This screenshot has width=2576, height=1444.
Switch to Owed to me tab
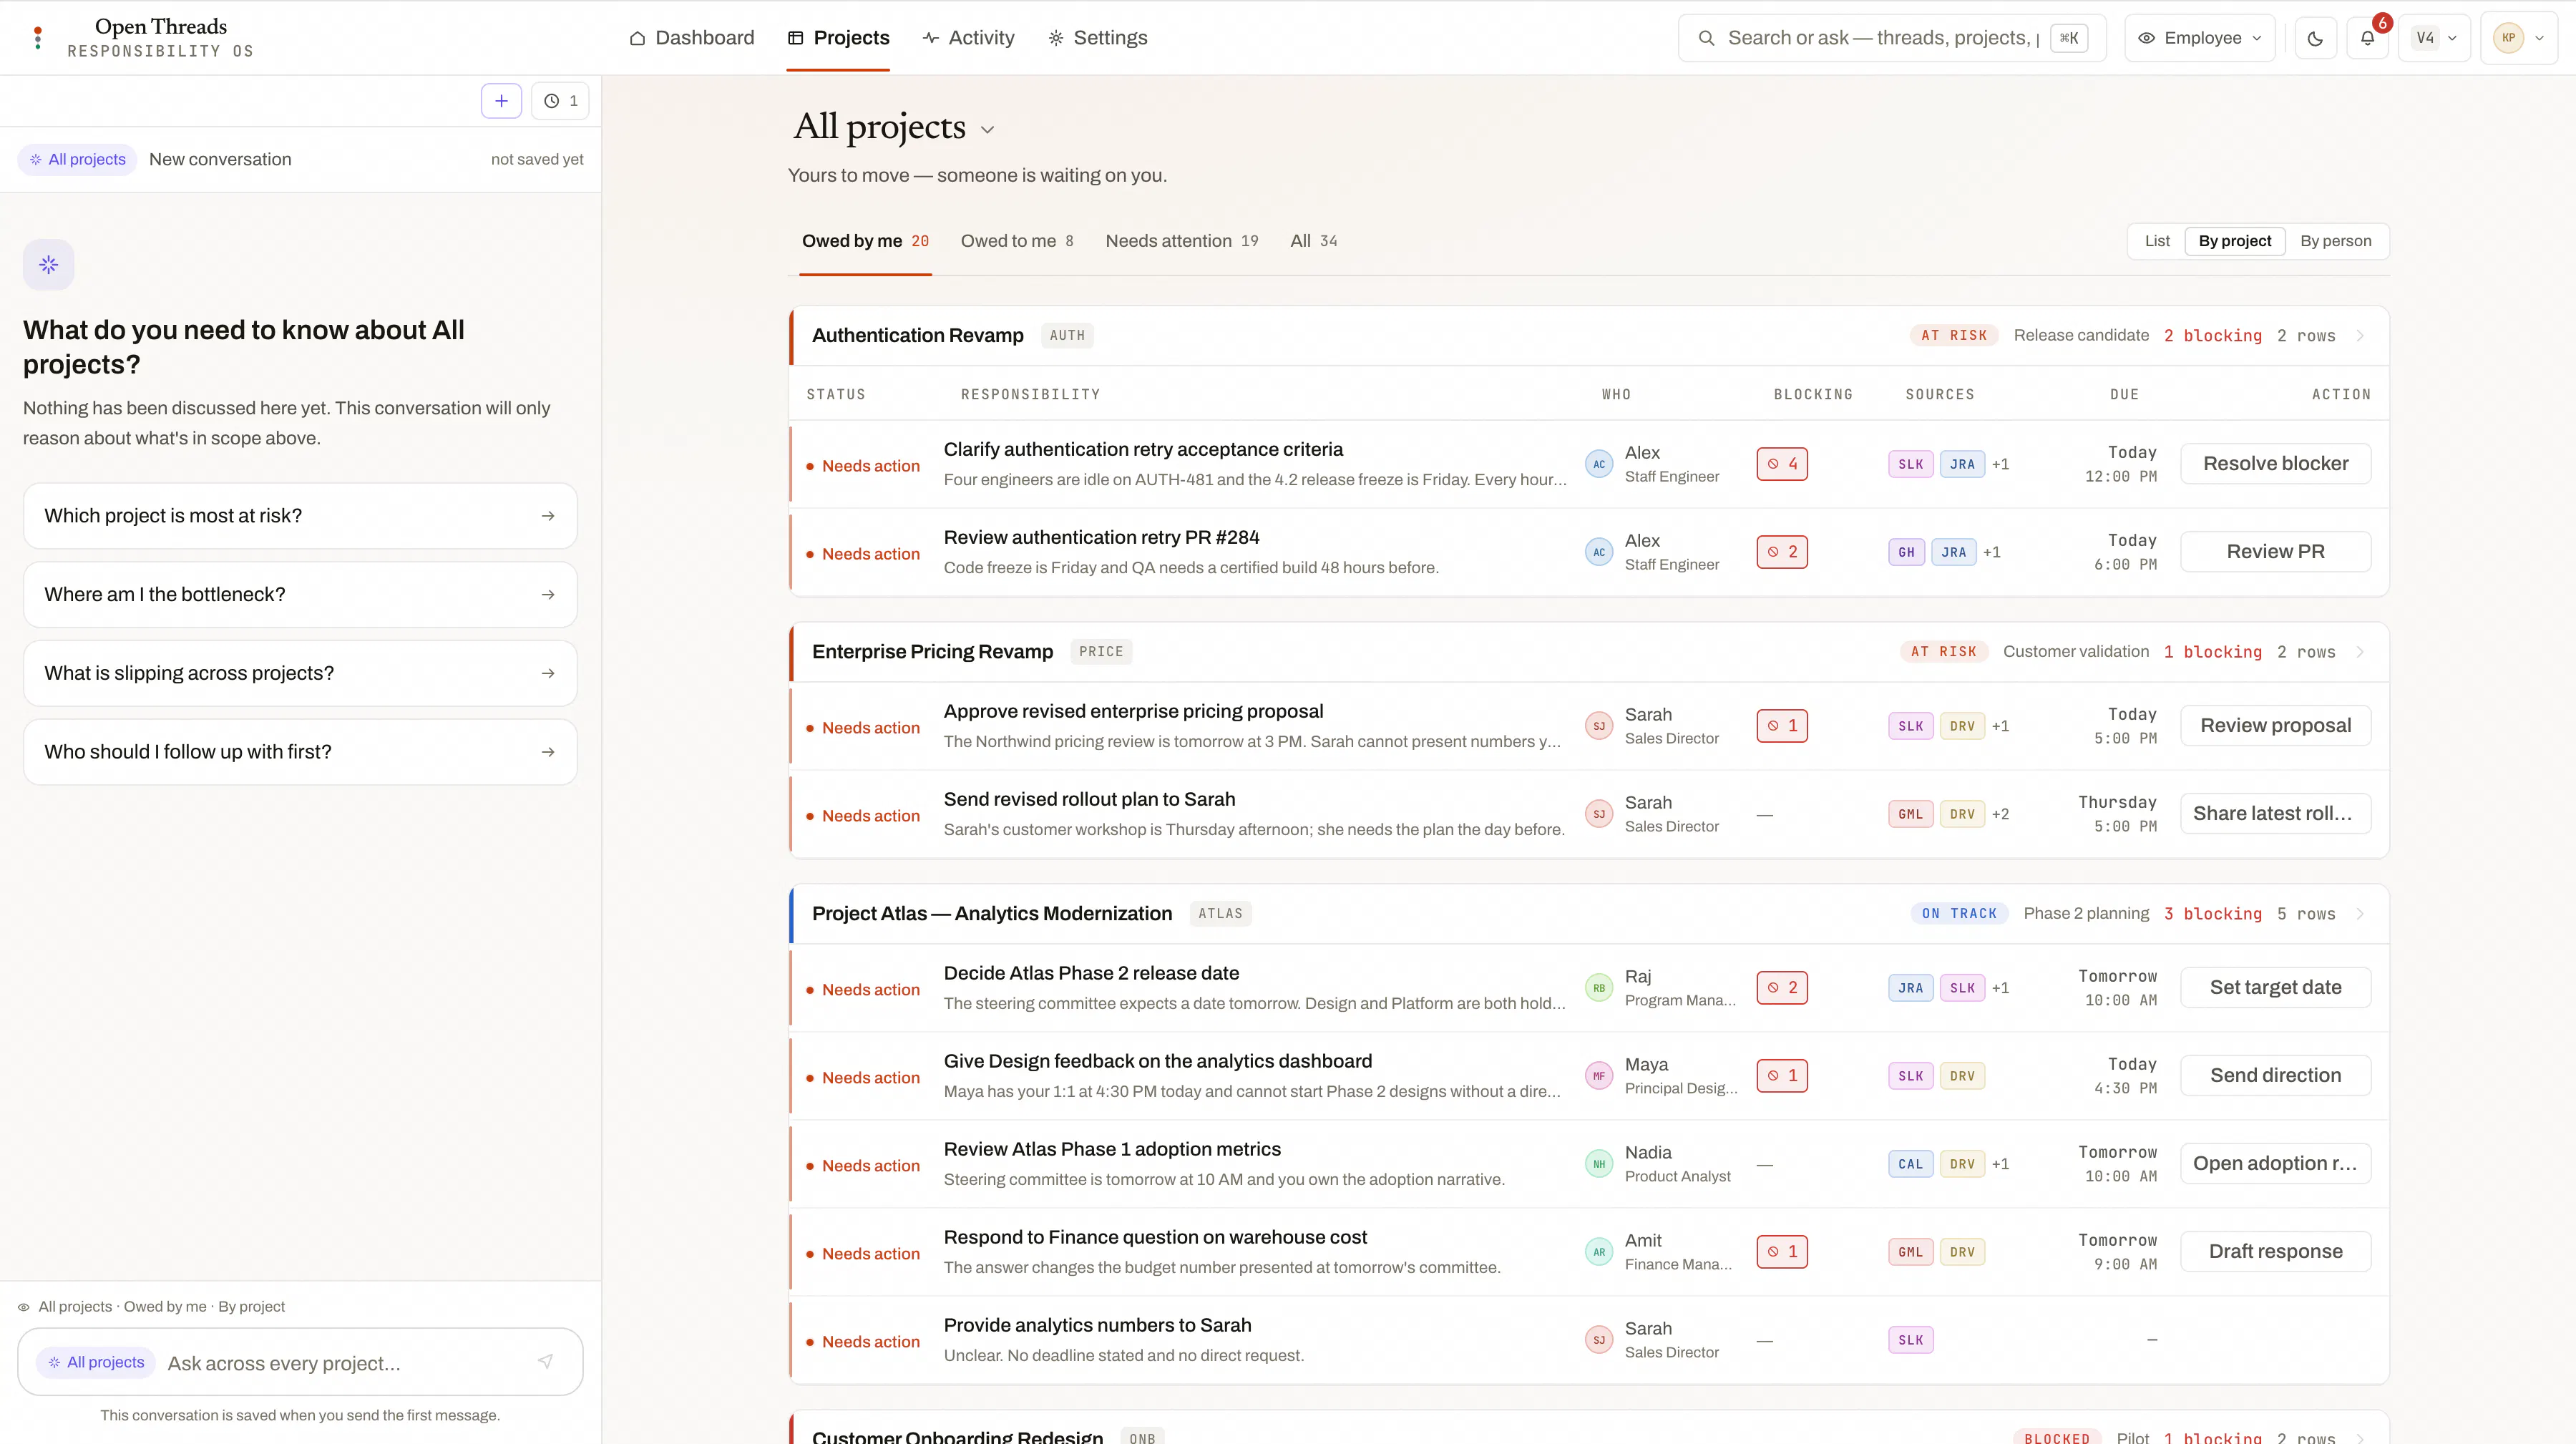1017,241
